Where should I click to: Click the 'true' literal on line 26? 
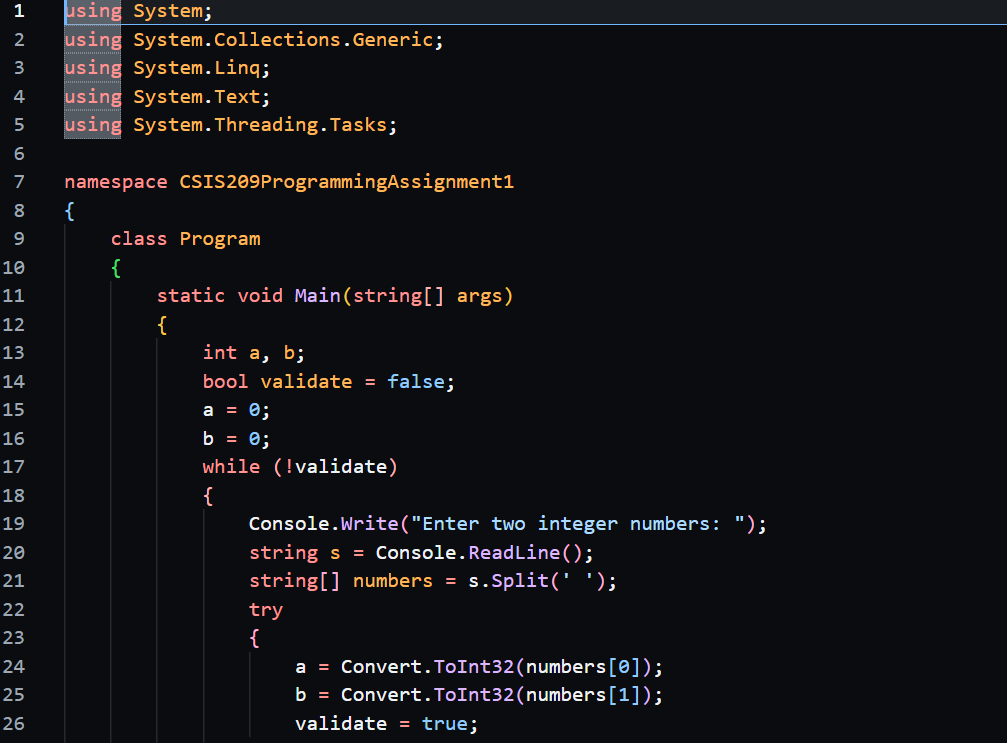pyautogui.click(x=444, y=723)
